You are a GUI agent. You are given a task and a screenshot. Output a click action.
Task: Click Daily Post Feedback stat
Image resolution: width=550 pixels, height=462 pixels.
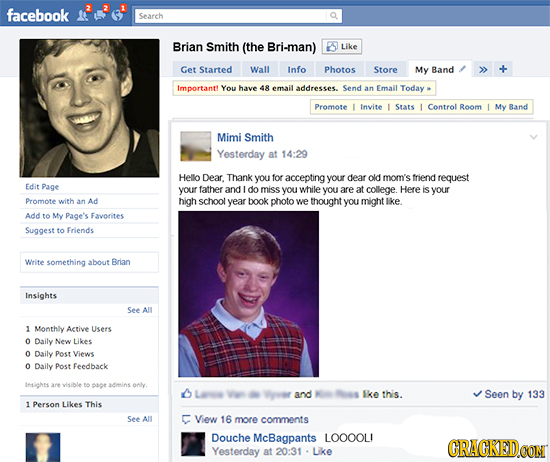[67, 366]
